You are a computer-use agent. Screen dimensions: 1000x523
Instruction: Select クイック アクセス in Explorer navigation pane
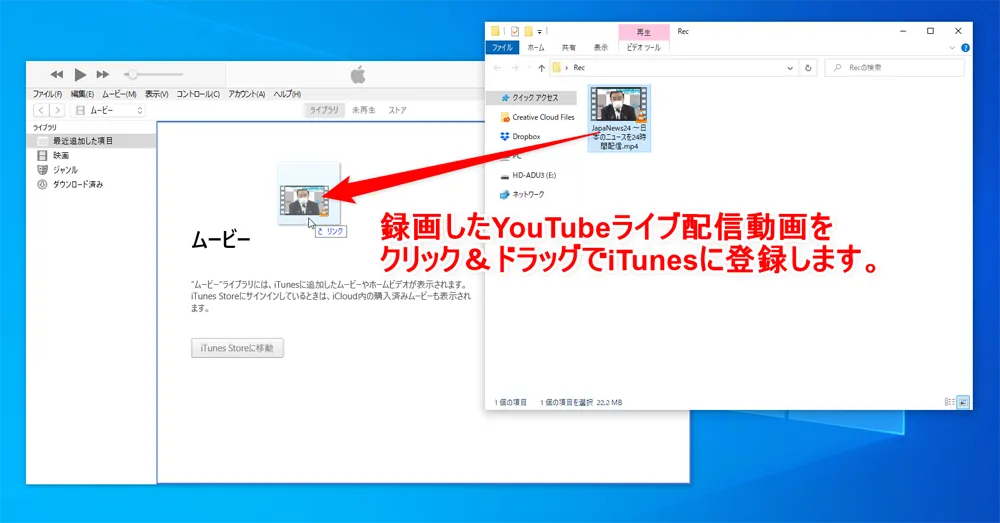(x=531, y=98)
